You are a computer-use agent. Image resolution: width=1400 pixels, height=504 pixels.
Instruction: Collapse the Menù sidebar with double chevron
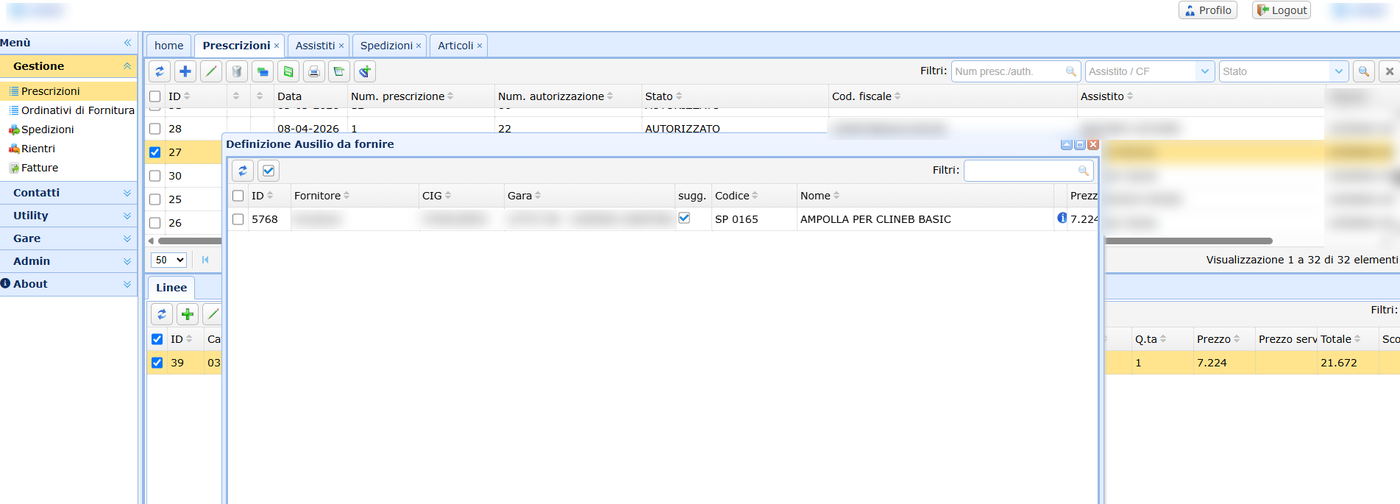pyautogui.click(x=127, y=43)
